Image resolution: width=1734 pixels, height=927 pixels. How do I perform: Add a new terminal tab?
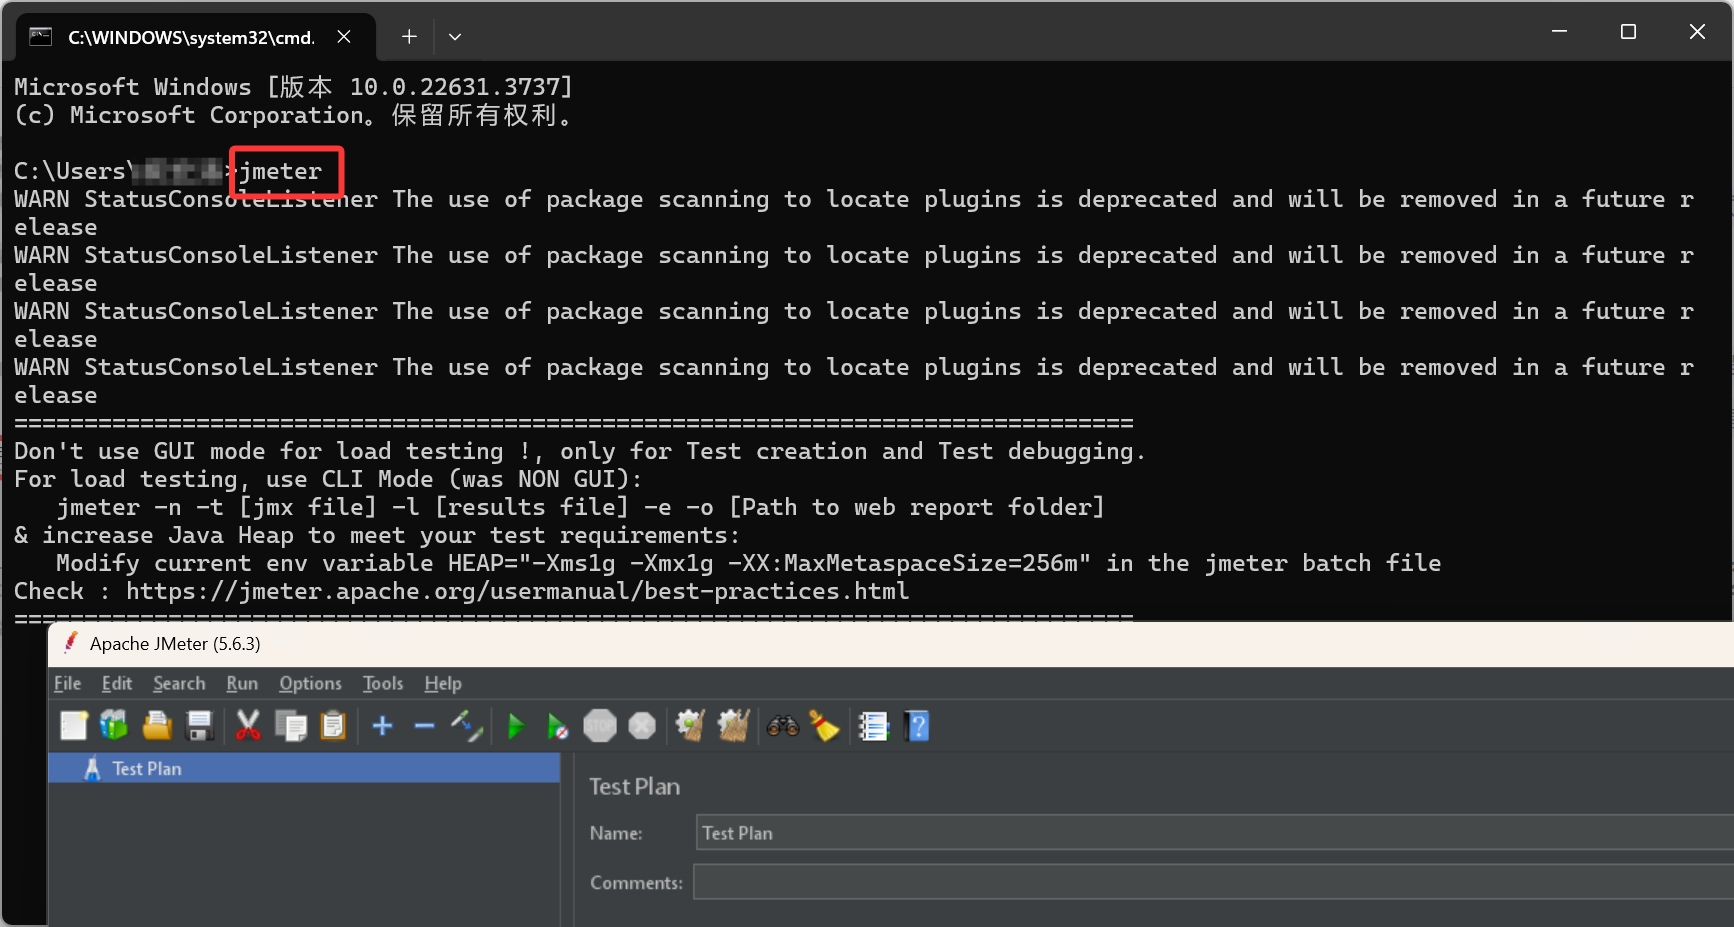[409, 37]
